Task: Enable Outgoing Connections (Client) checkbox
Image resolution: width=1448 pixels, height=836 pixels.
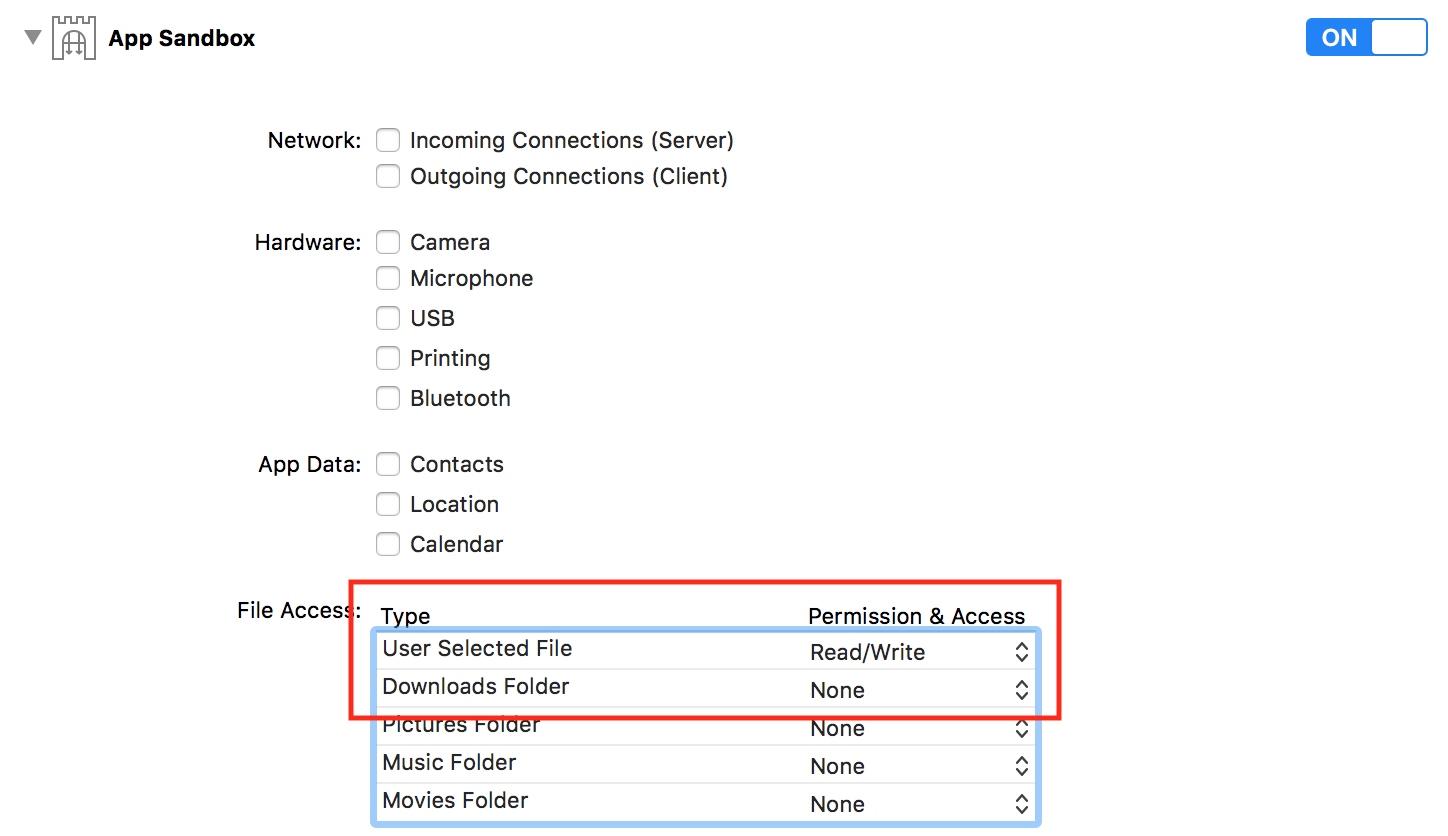Action: click(x=388, y=177)
